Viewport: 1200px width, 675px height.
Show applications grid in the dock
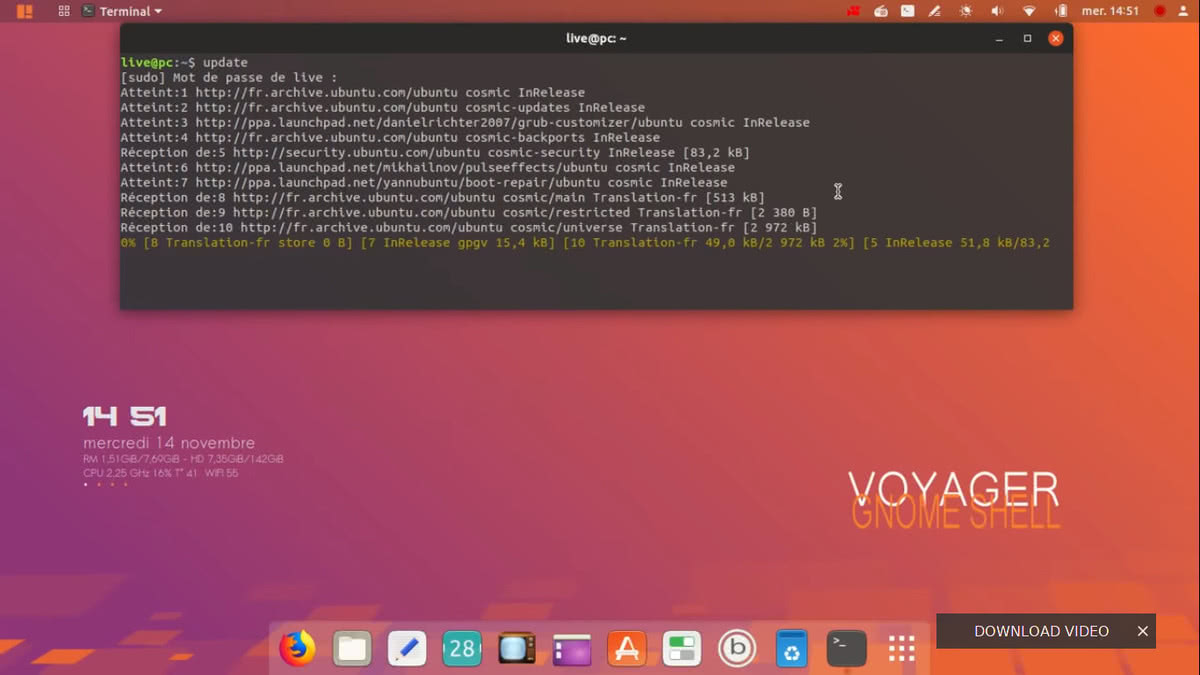pos(902,649)
